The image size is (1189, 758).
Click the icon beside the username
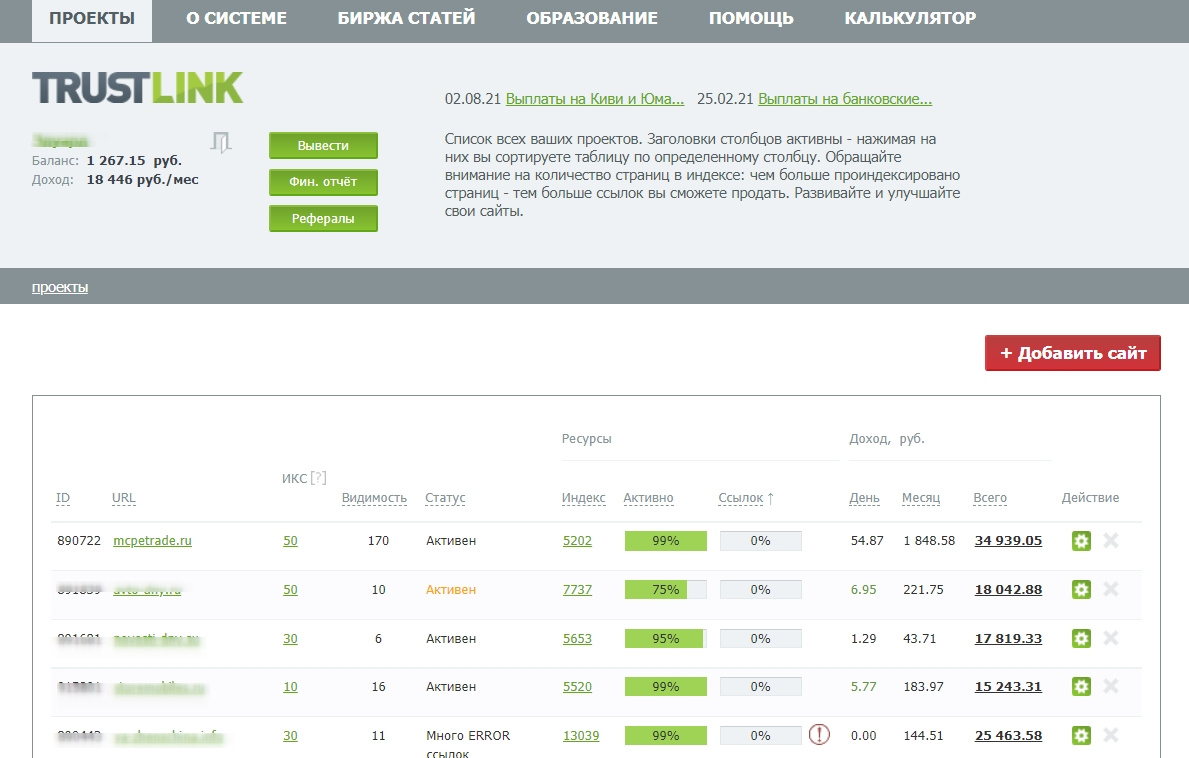pos(221,143)
